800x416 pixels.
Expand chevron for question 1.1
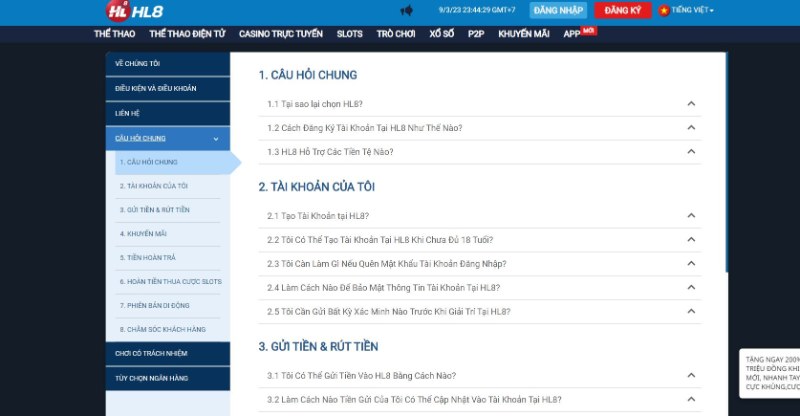coord(691,104)
